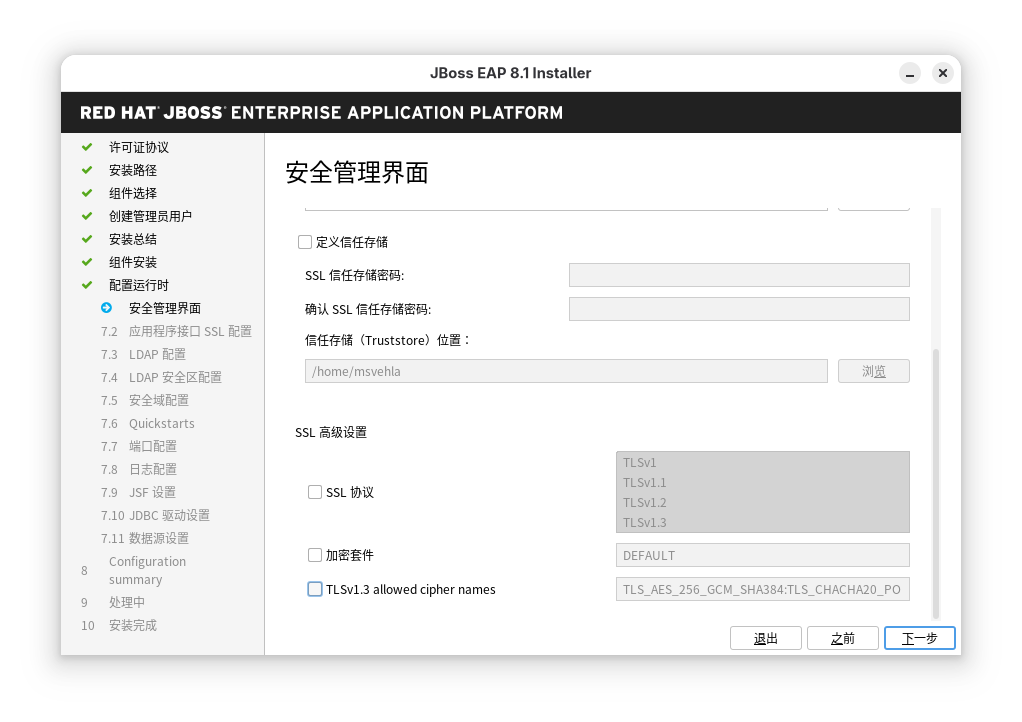Click the 加密套件 DEFAULT field
The width and height of the screenshot is (1022, 722).
pos(763,555)
